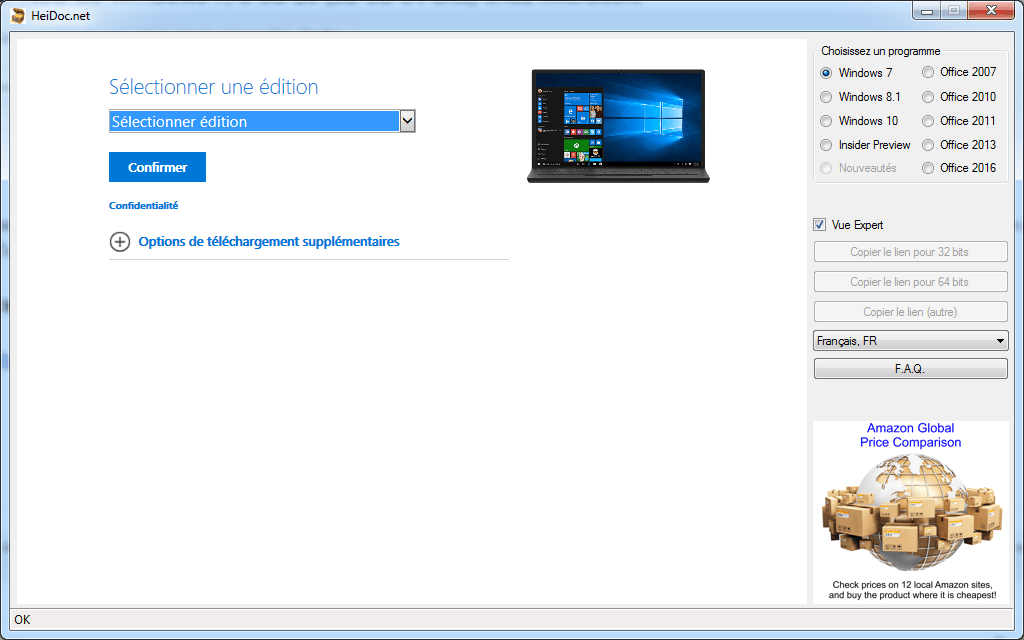Select the Office 2016 radio button
This screenshot has height=640, width=1024.
[928, 168]
